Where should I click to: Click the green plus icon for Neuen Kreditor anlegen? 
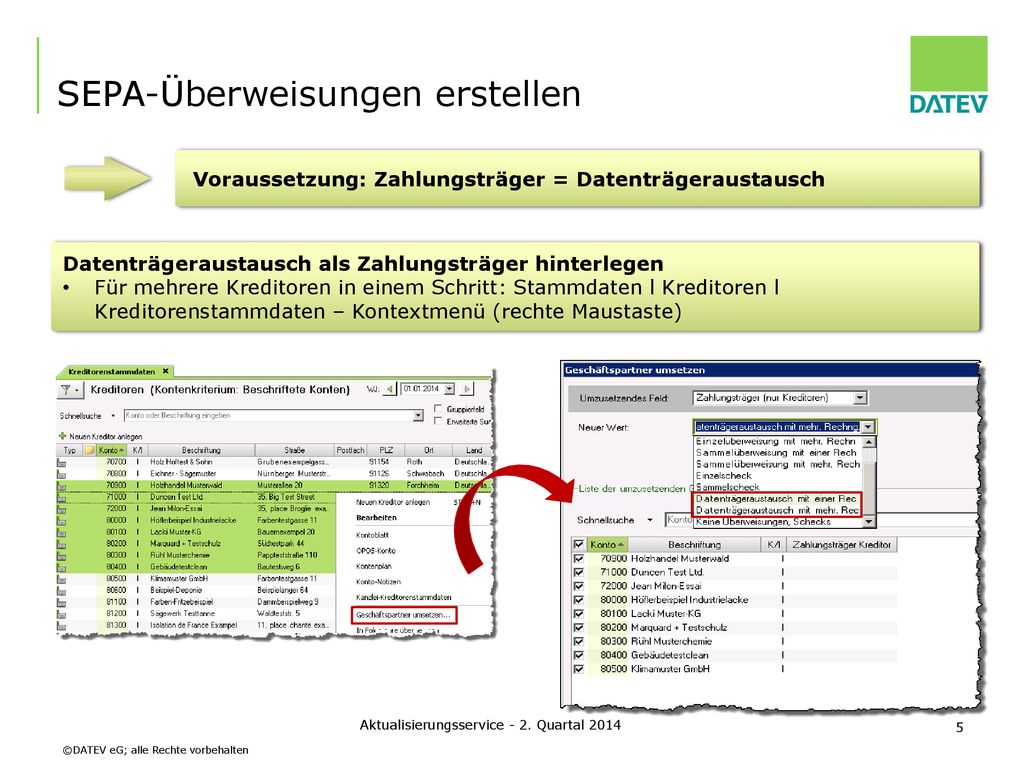click(x=63, y=436)
